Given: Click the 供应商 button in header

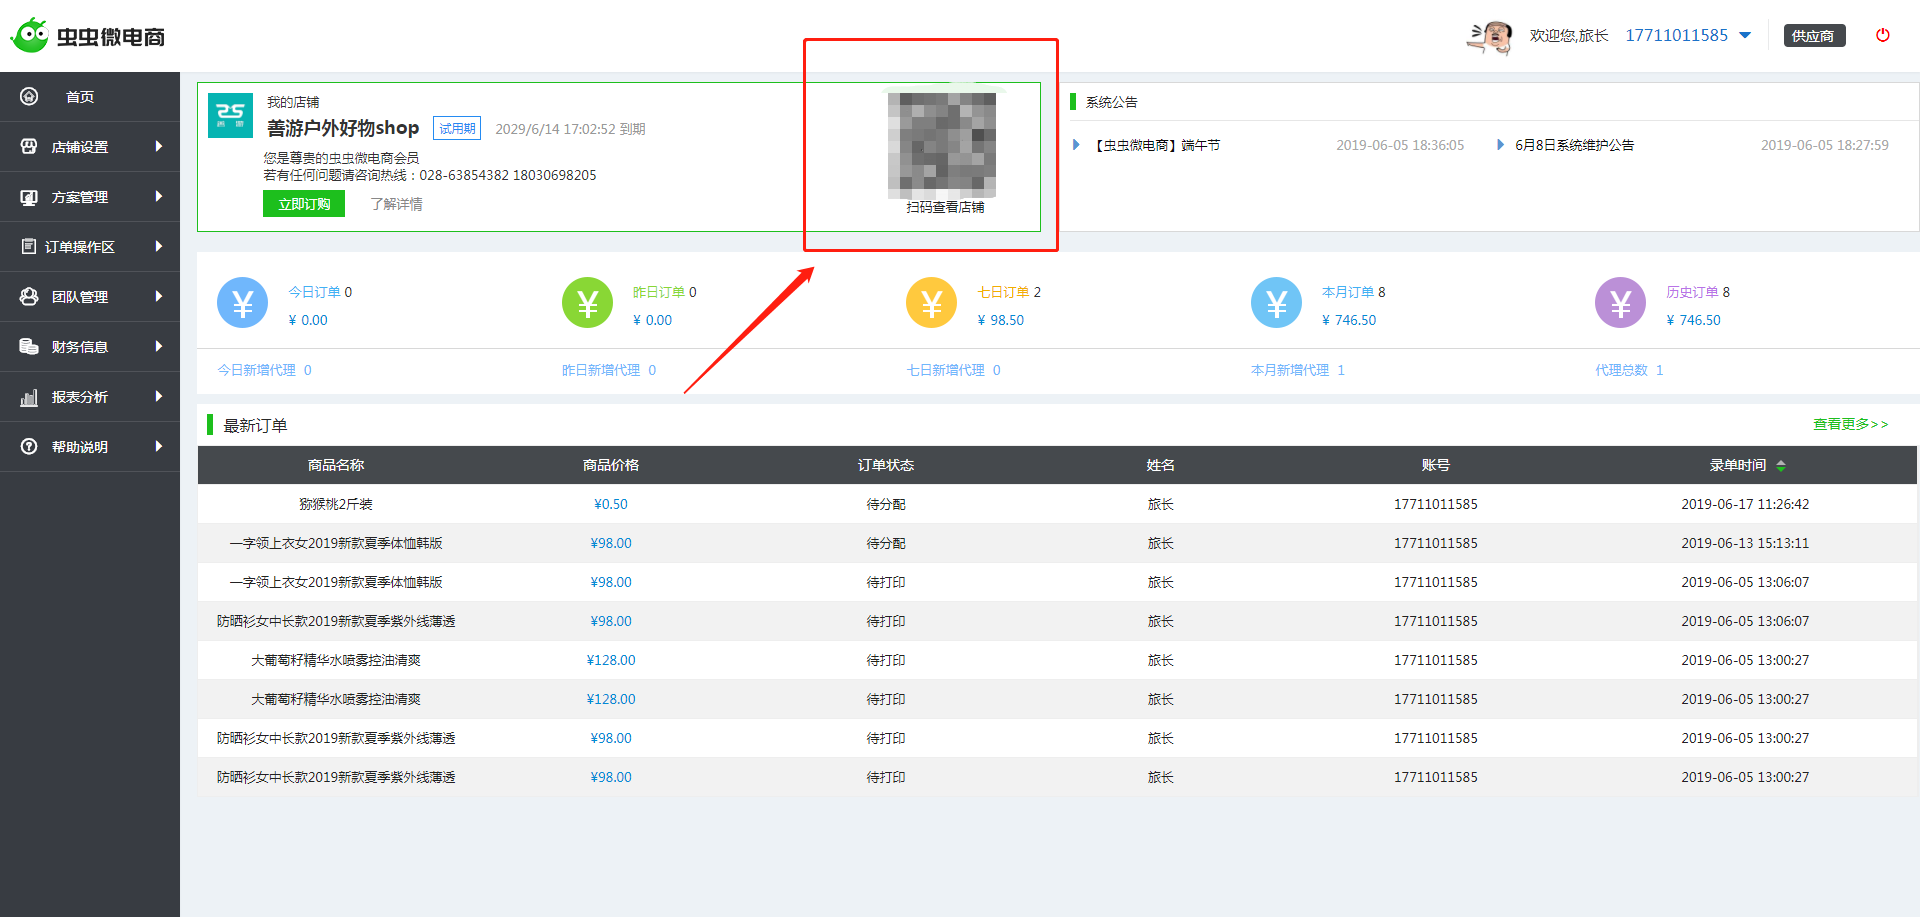Looking at the screenshot, I should pos(1813,36).
